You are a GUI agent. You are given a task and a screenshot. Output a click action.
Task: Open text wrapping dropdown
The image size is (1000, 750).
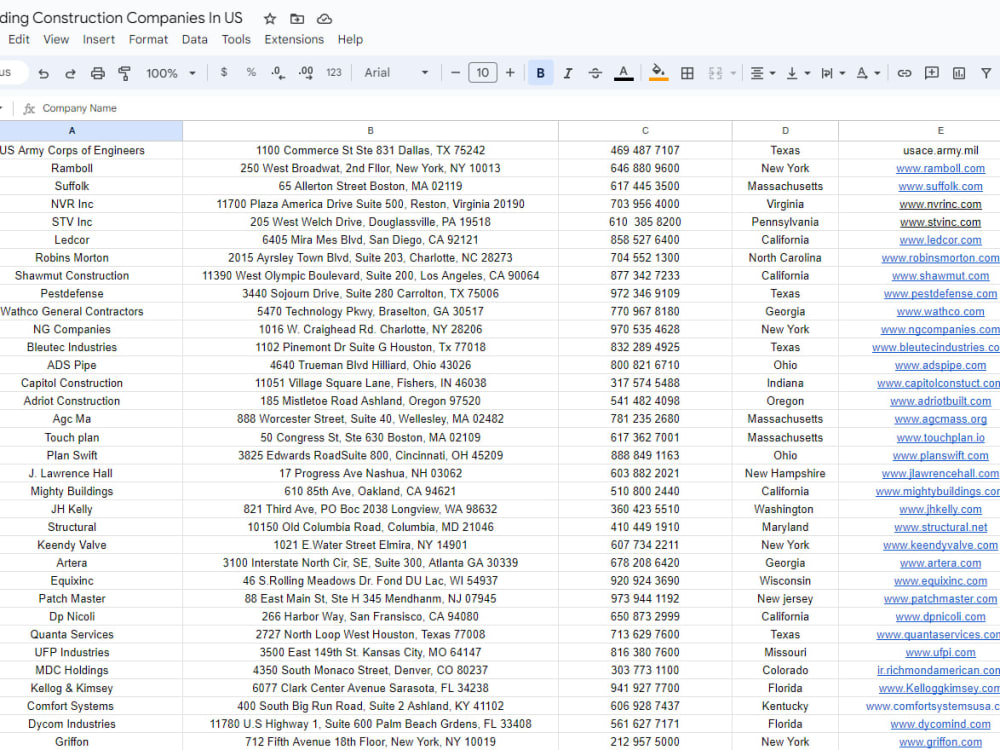coord(833,73)
